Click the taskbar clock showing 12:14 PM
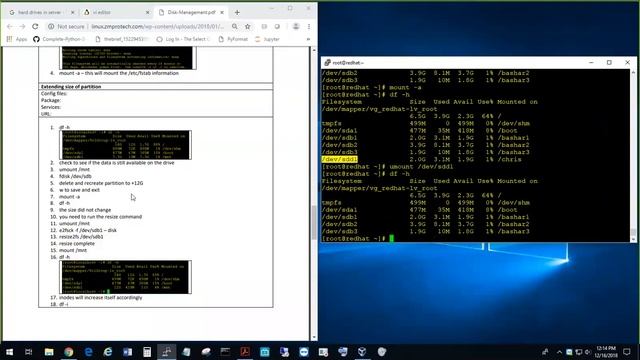 606,352
